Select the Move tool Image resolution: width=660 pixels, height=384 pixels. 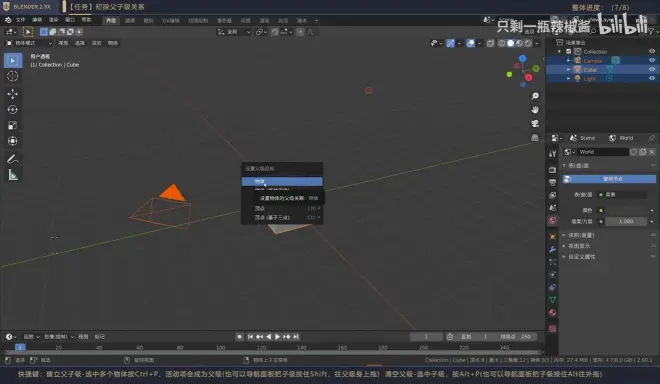point(13,93)
